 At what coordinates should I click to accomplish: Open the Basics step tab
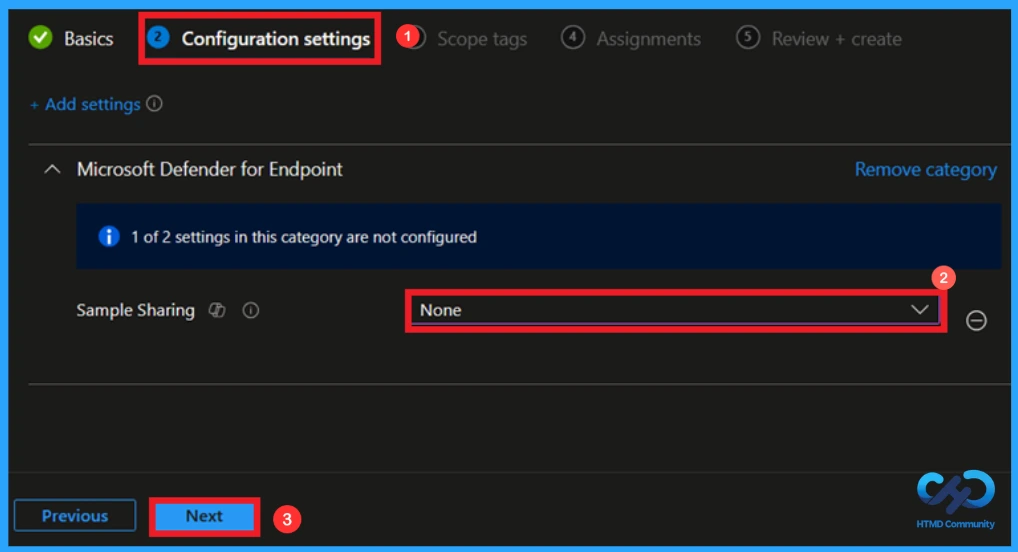pyautogui.click(x=71, y=38)
